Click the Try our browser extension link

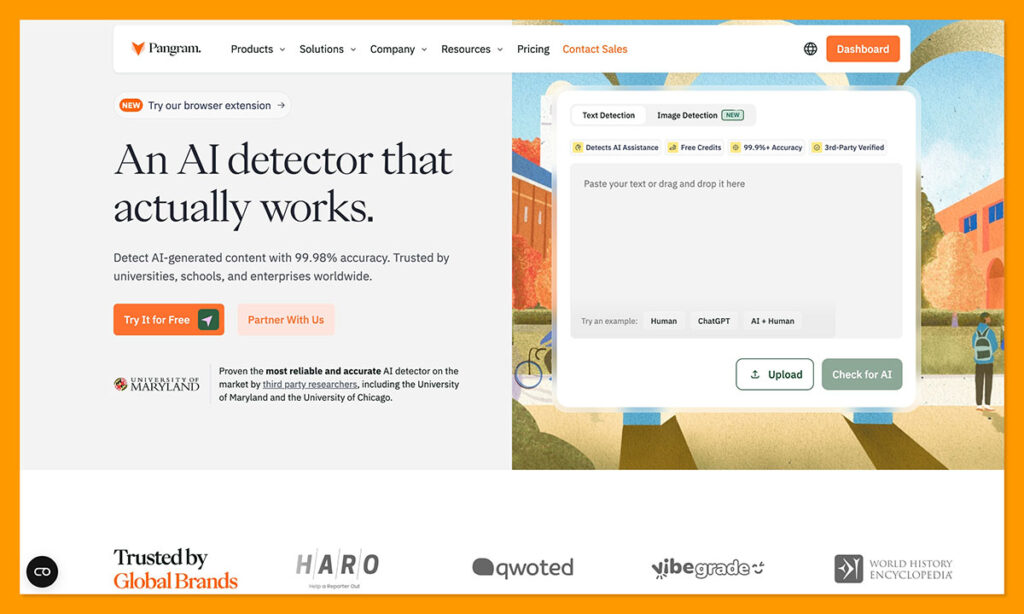click(202, 105)
